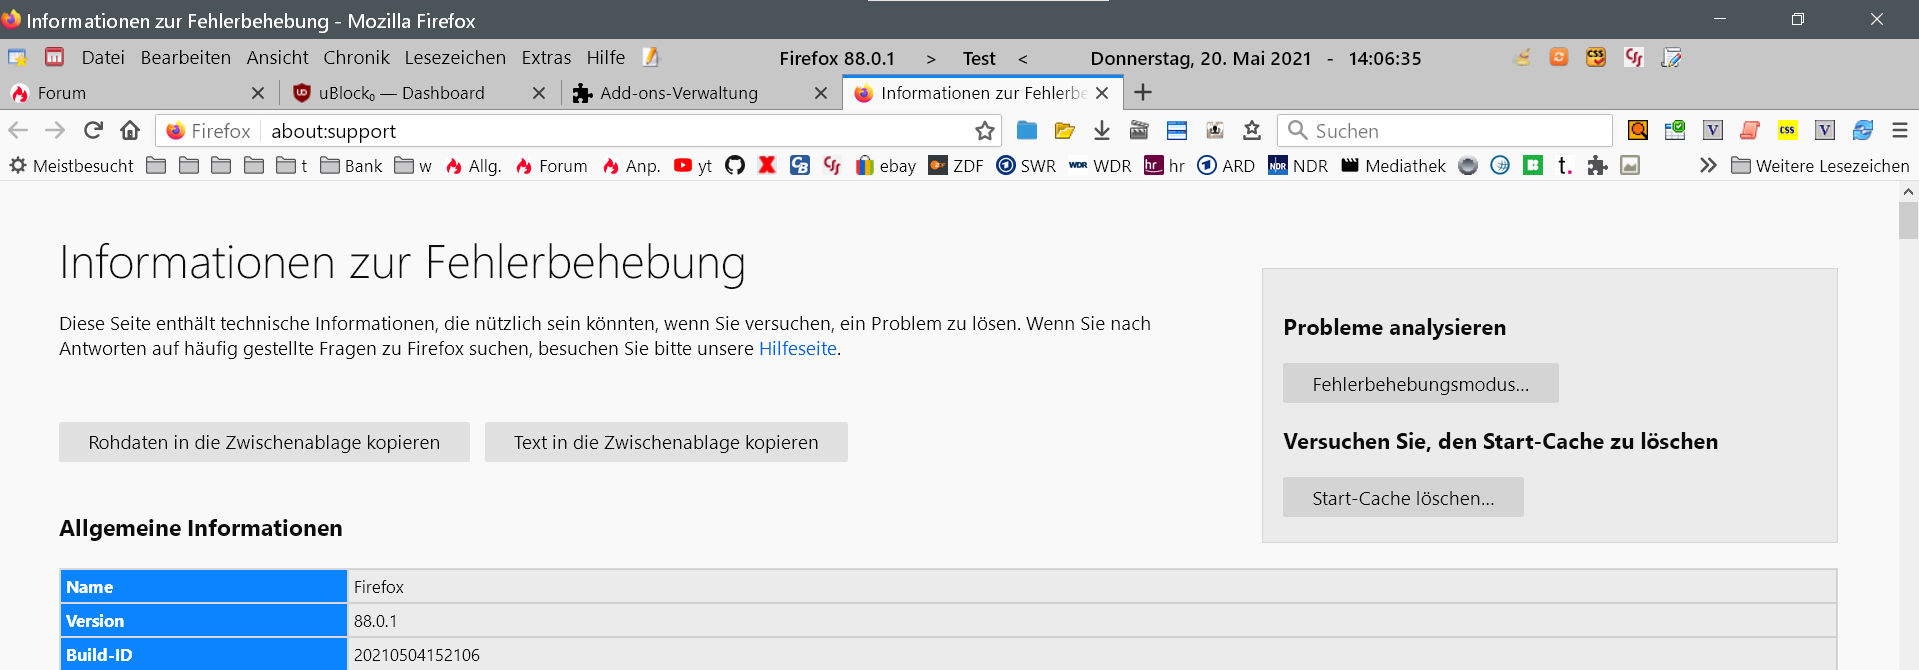This screenshot has width=1919, height=670.
Task: Click the 'Fehlerbehebungsmodus...' button
Action: (1420, 384)
